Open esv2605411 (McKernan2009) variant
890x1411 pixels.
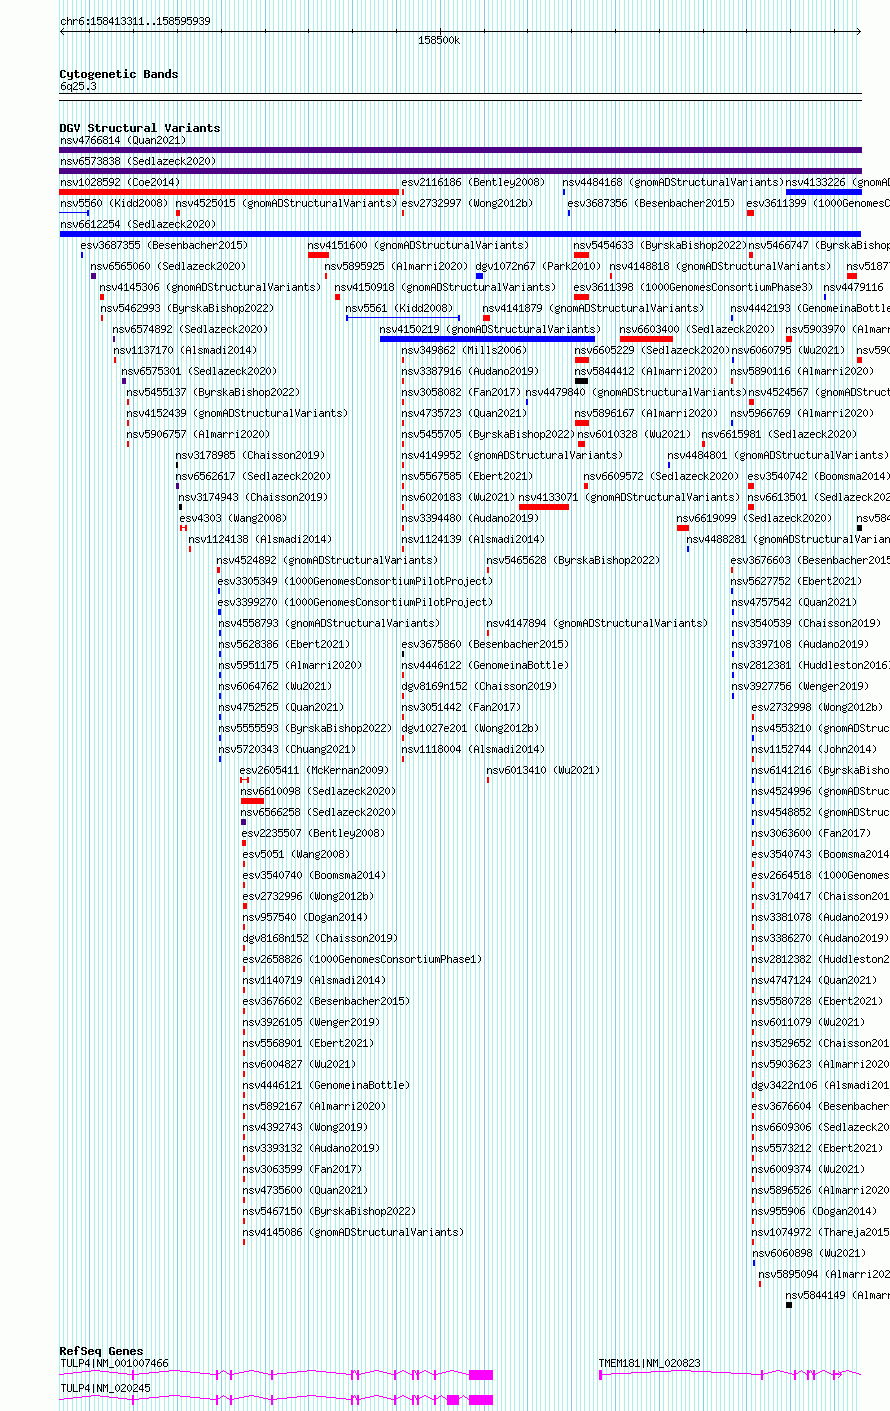[314, 770]
